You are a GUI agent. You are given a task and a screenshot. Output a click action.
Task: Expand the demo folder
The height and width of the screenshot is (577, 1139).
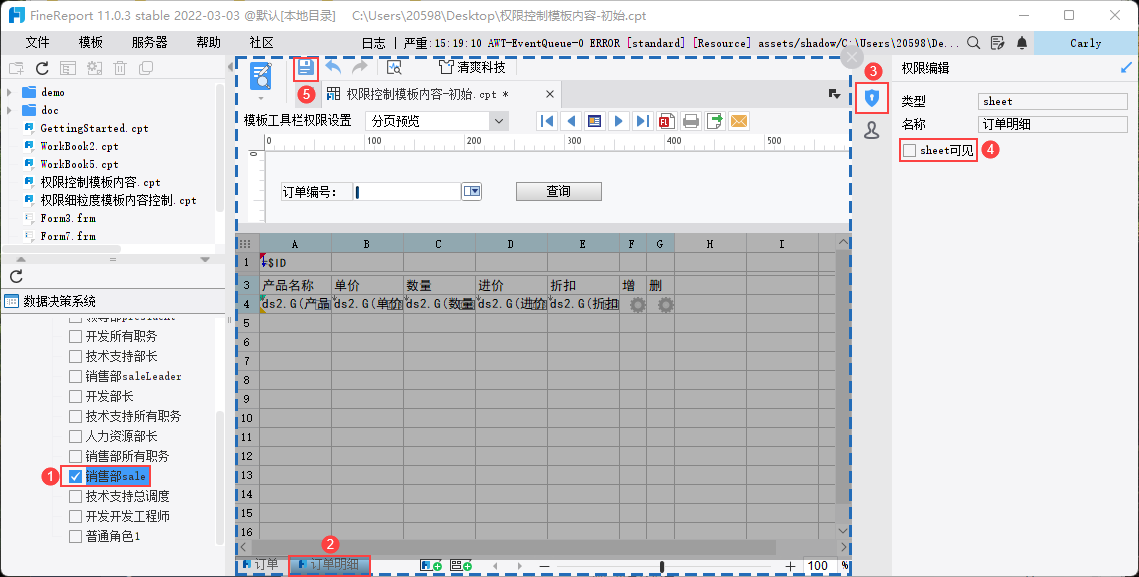pos(9,92)
